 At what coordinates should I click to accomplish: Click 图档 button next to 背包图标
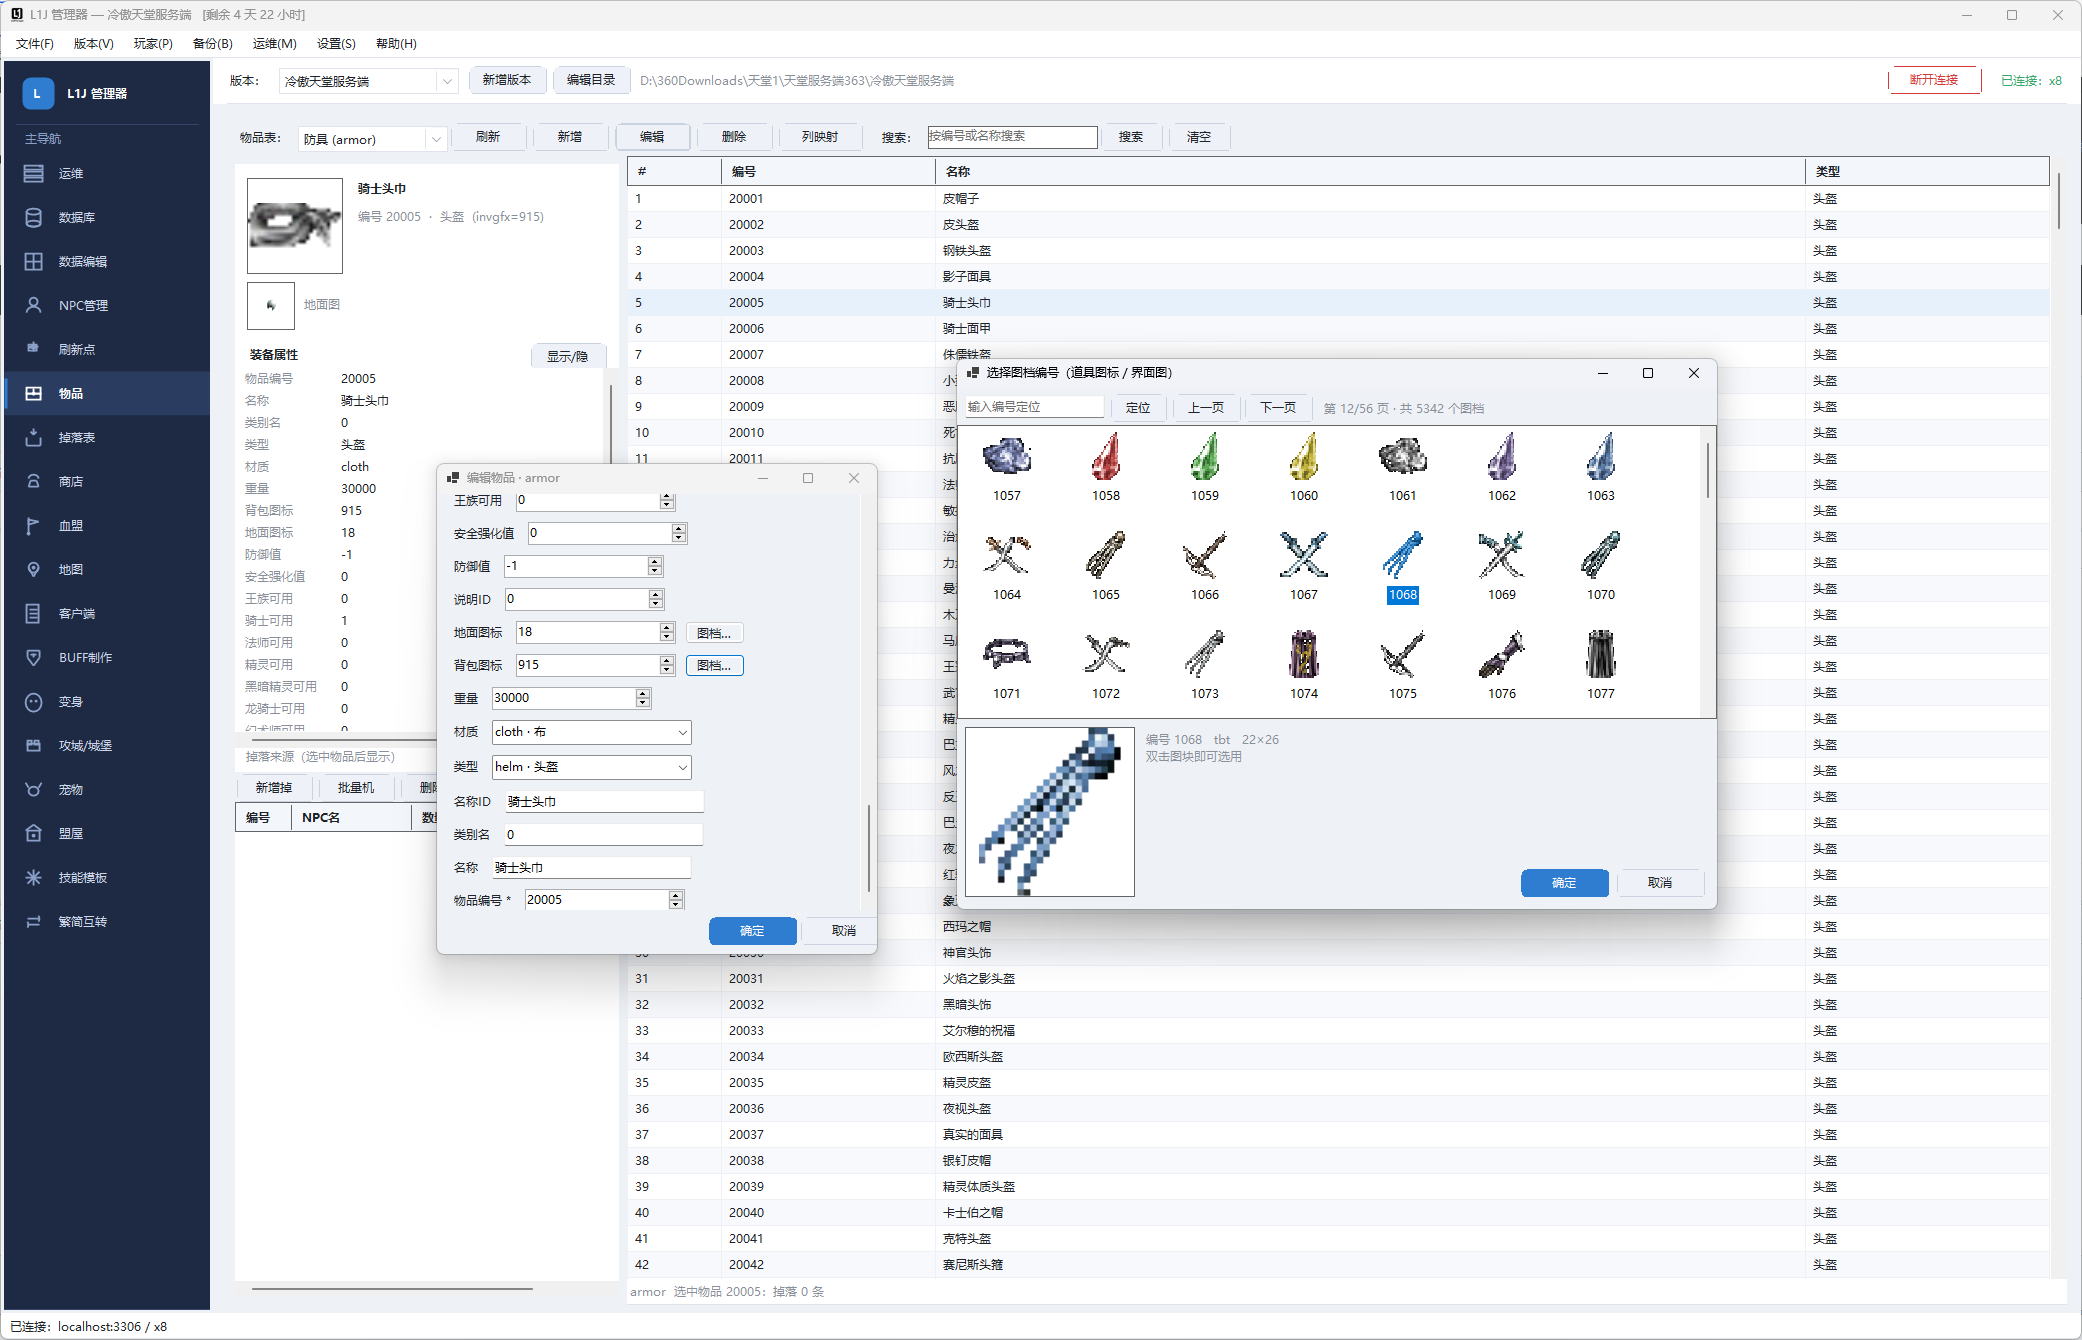(714, 665)
